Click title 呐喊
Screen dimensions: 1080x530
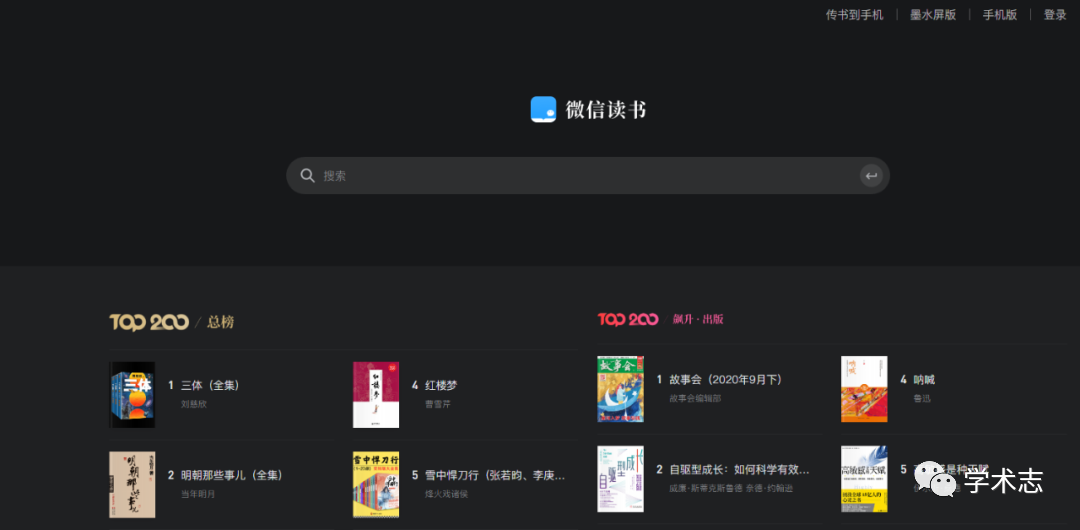pyautogui.click(x=924, y=380)
